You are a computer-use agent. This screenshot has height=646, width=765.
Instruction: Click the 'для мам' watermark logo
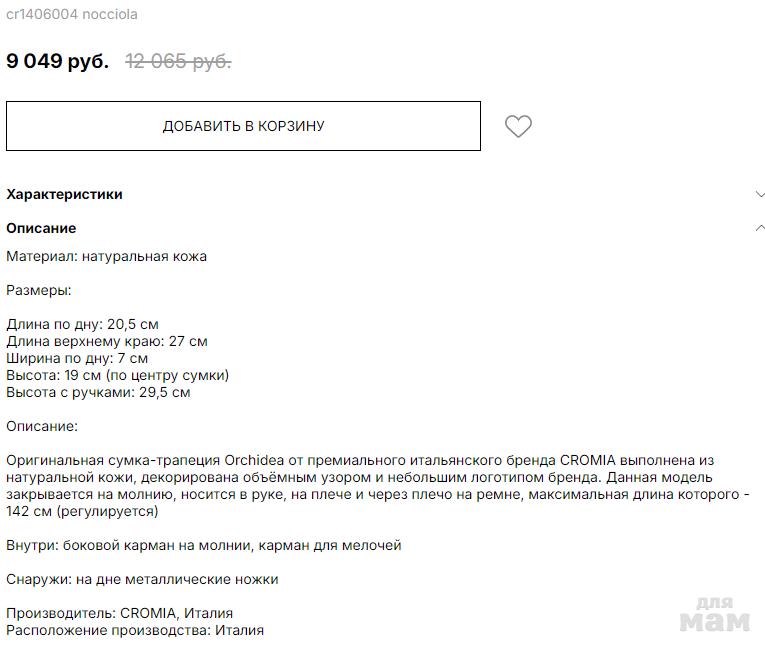pos(714,613)
